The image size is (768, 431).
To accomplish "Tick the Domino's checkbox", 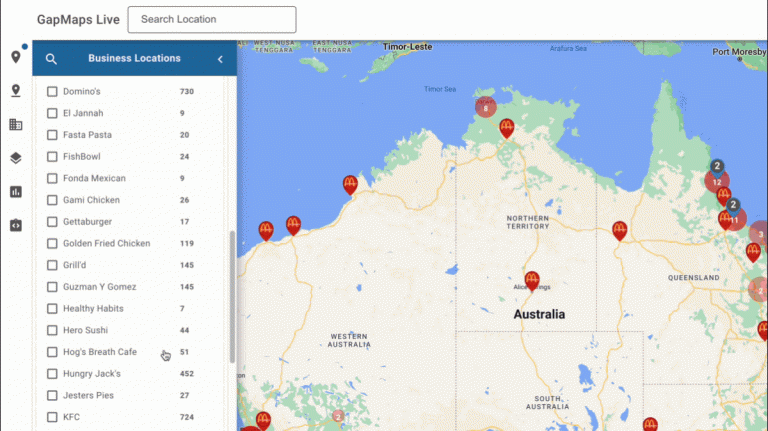I will point(53,91).
